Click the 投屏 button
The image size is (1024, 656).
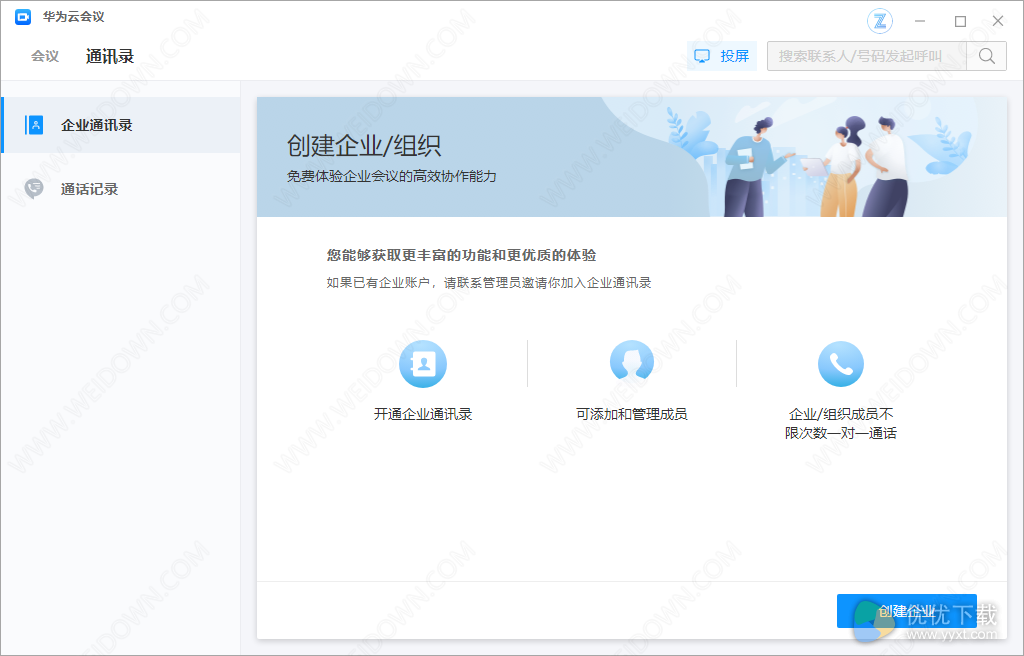tap(722, 56)
